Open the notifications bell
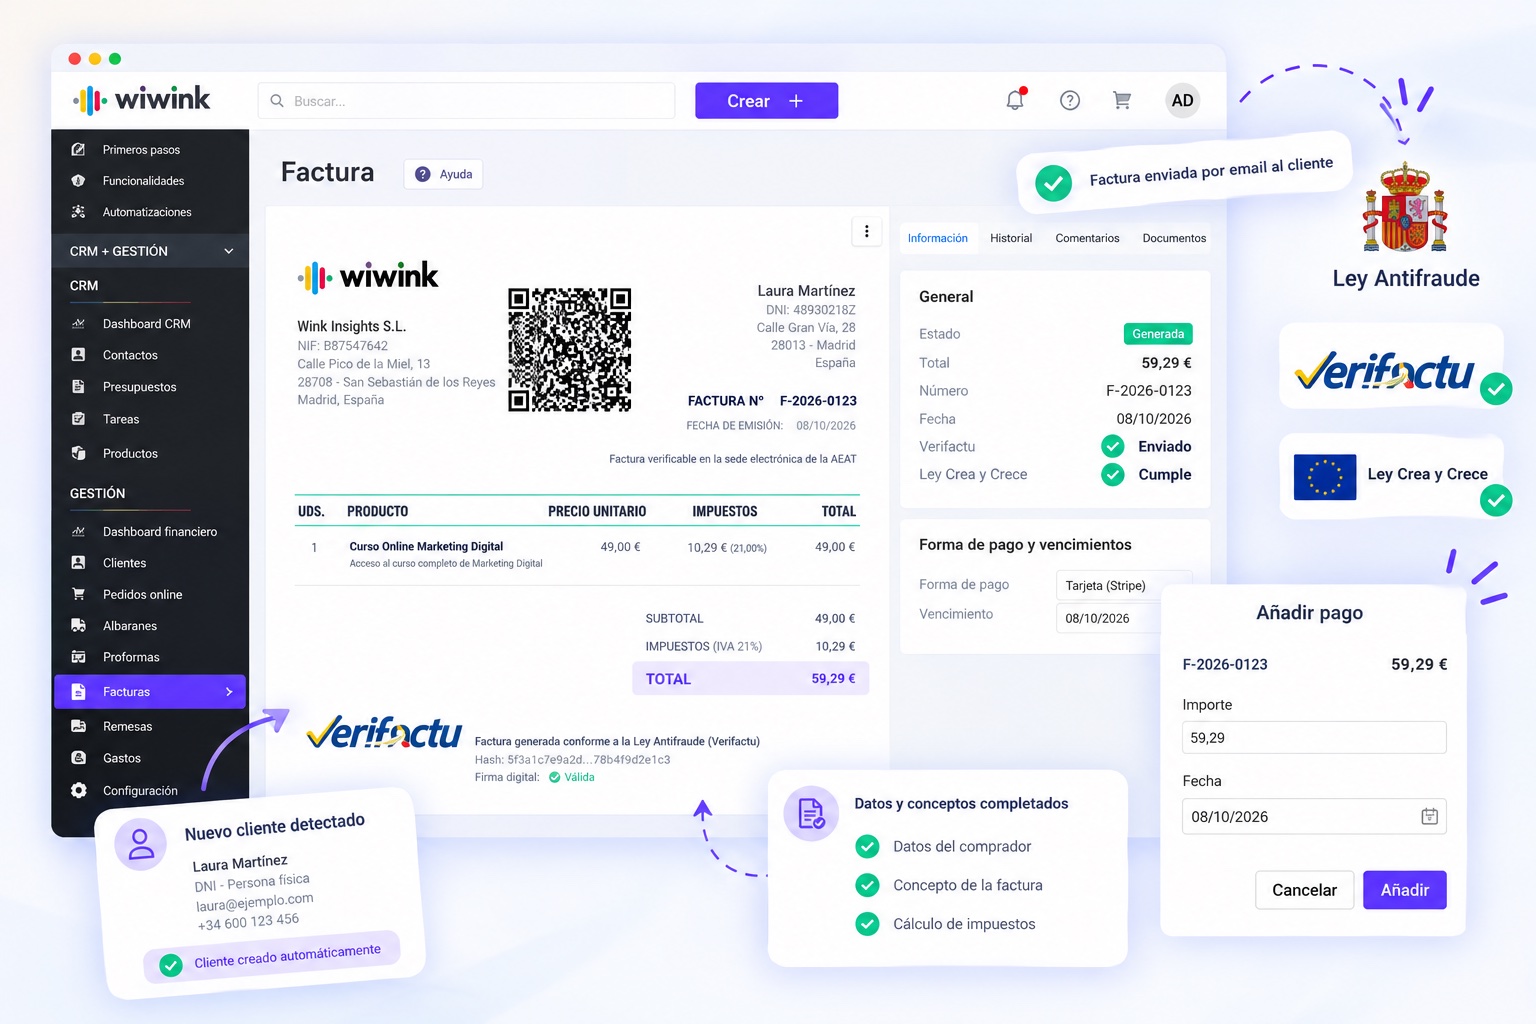This screenshot has width=1536, height=1024. click(1015, 100)
